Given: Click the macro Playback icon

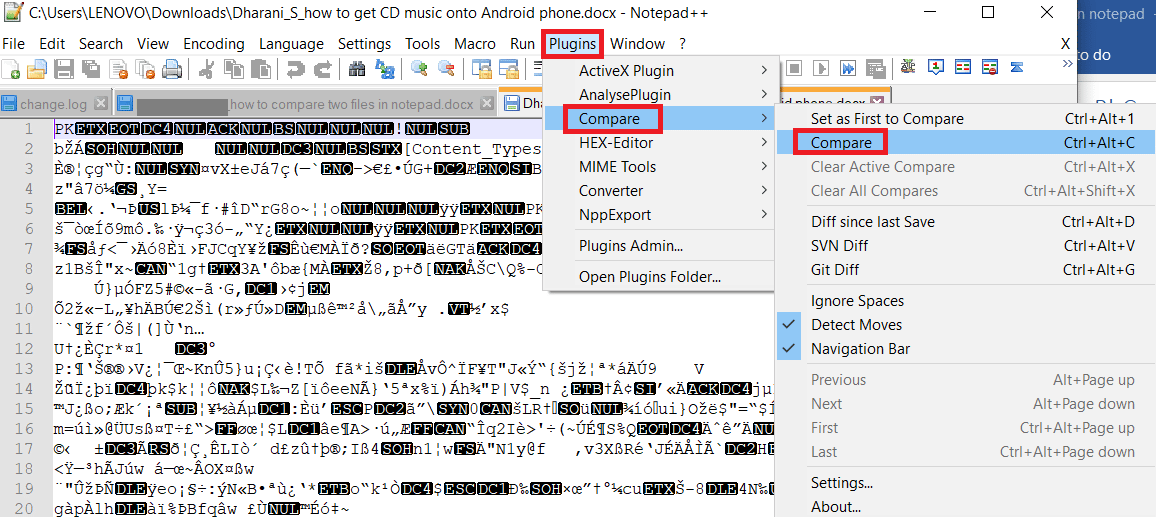Looking at the screenshot, I should tap(821, 68).
